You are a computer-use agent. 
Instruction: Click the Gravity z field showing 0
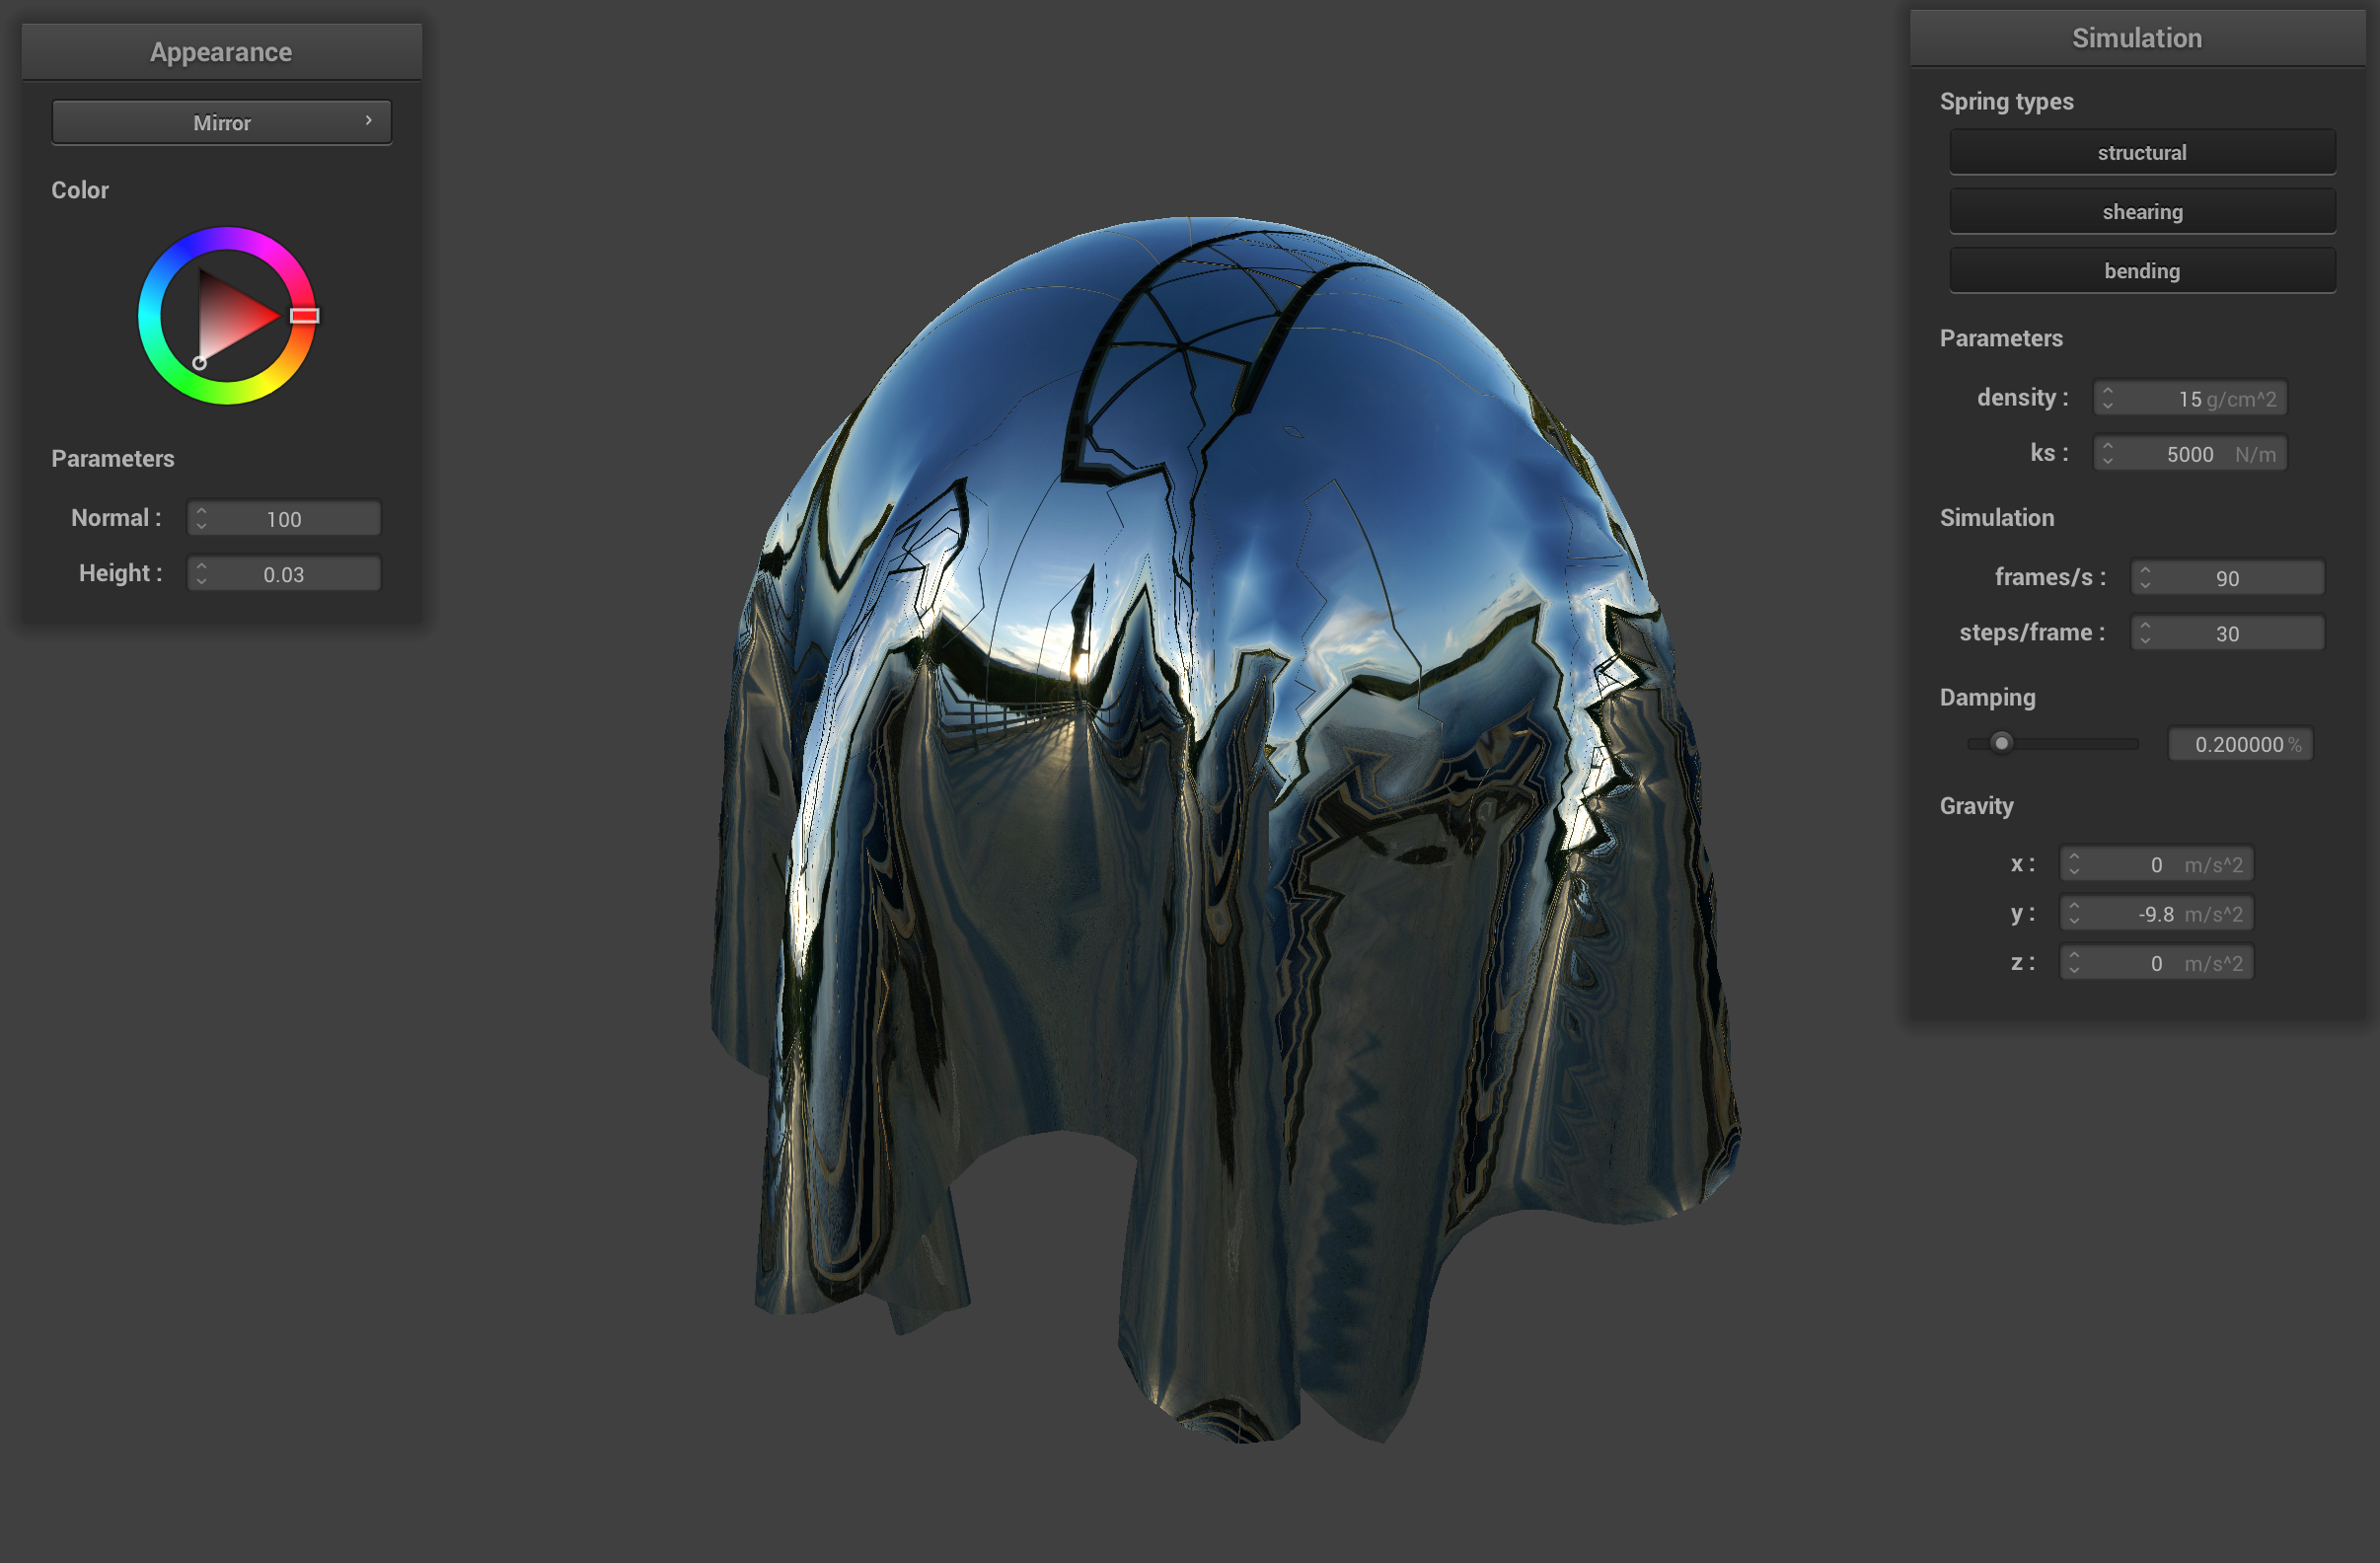click(2155, 962)
